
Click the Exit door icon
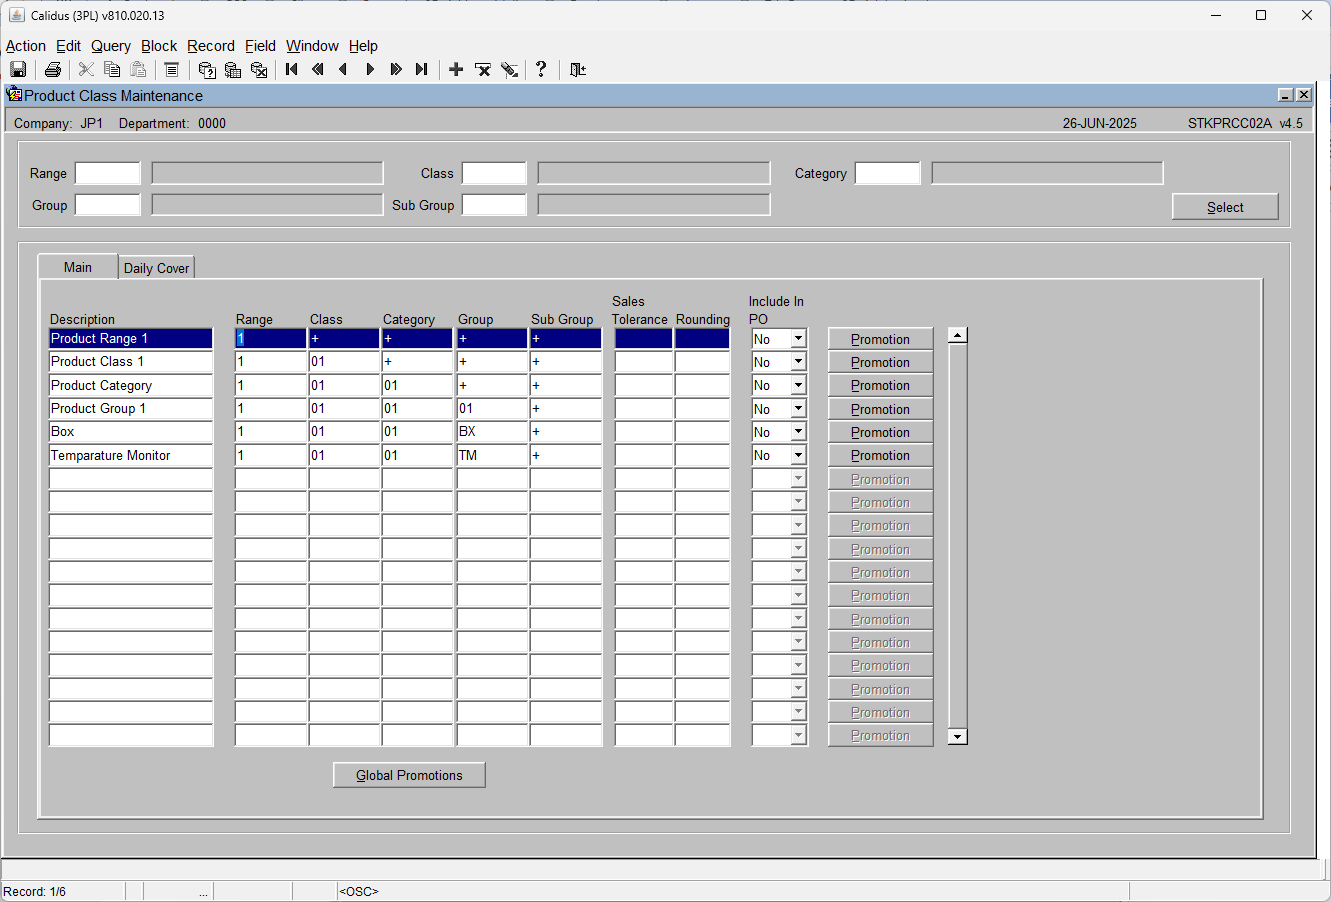click(x=578, y=69)
